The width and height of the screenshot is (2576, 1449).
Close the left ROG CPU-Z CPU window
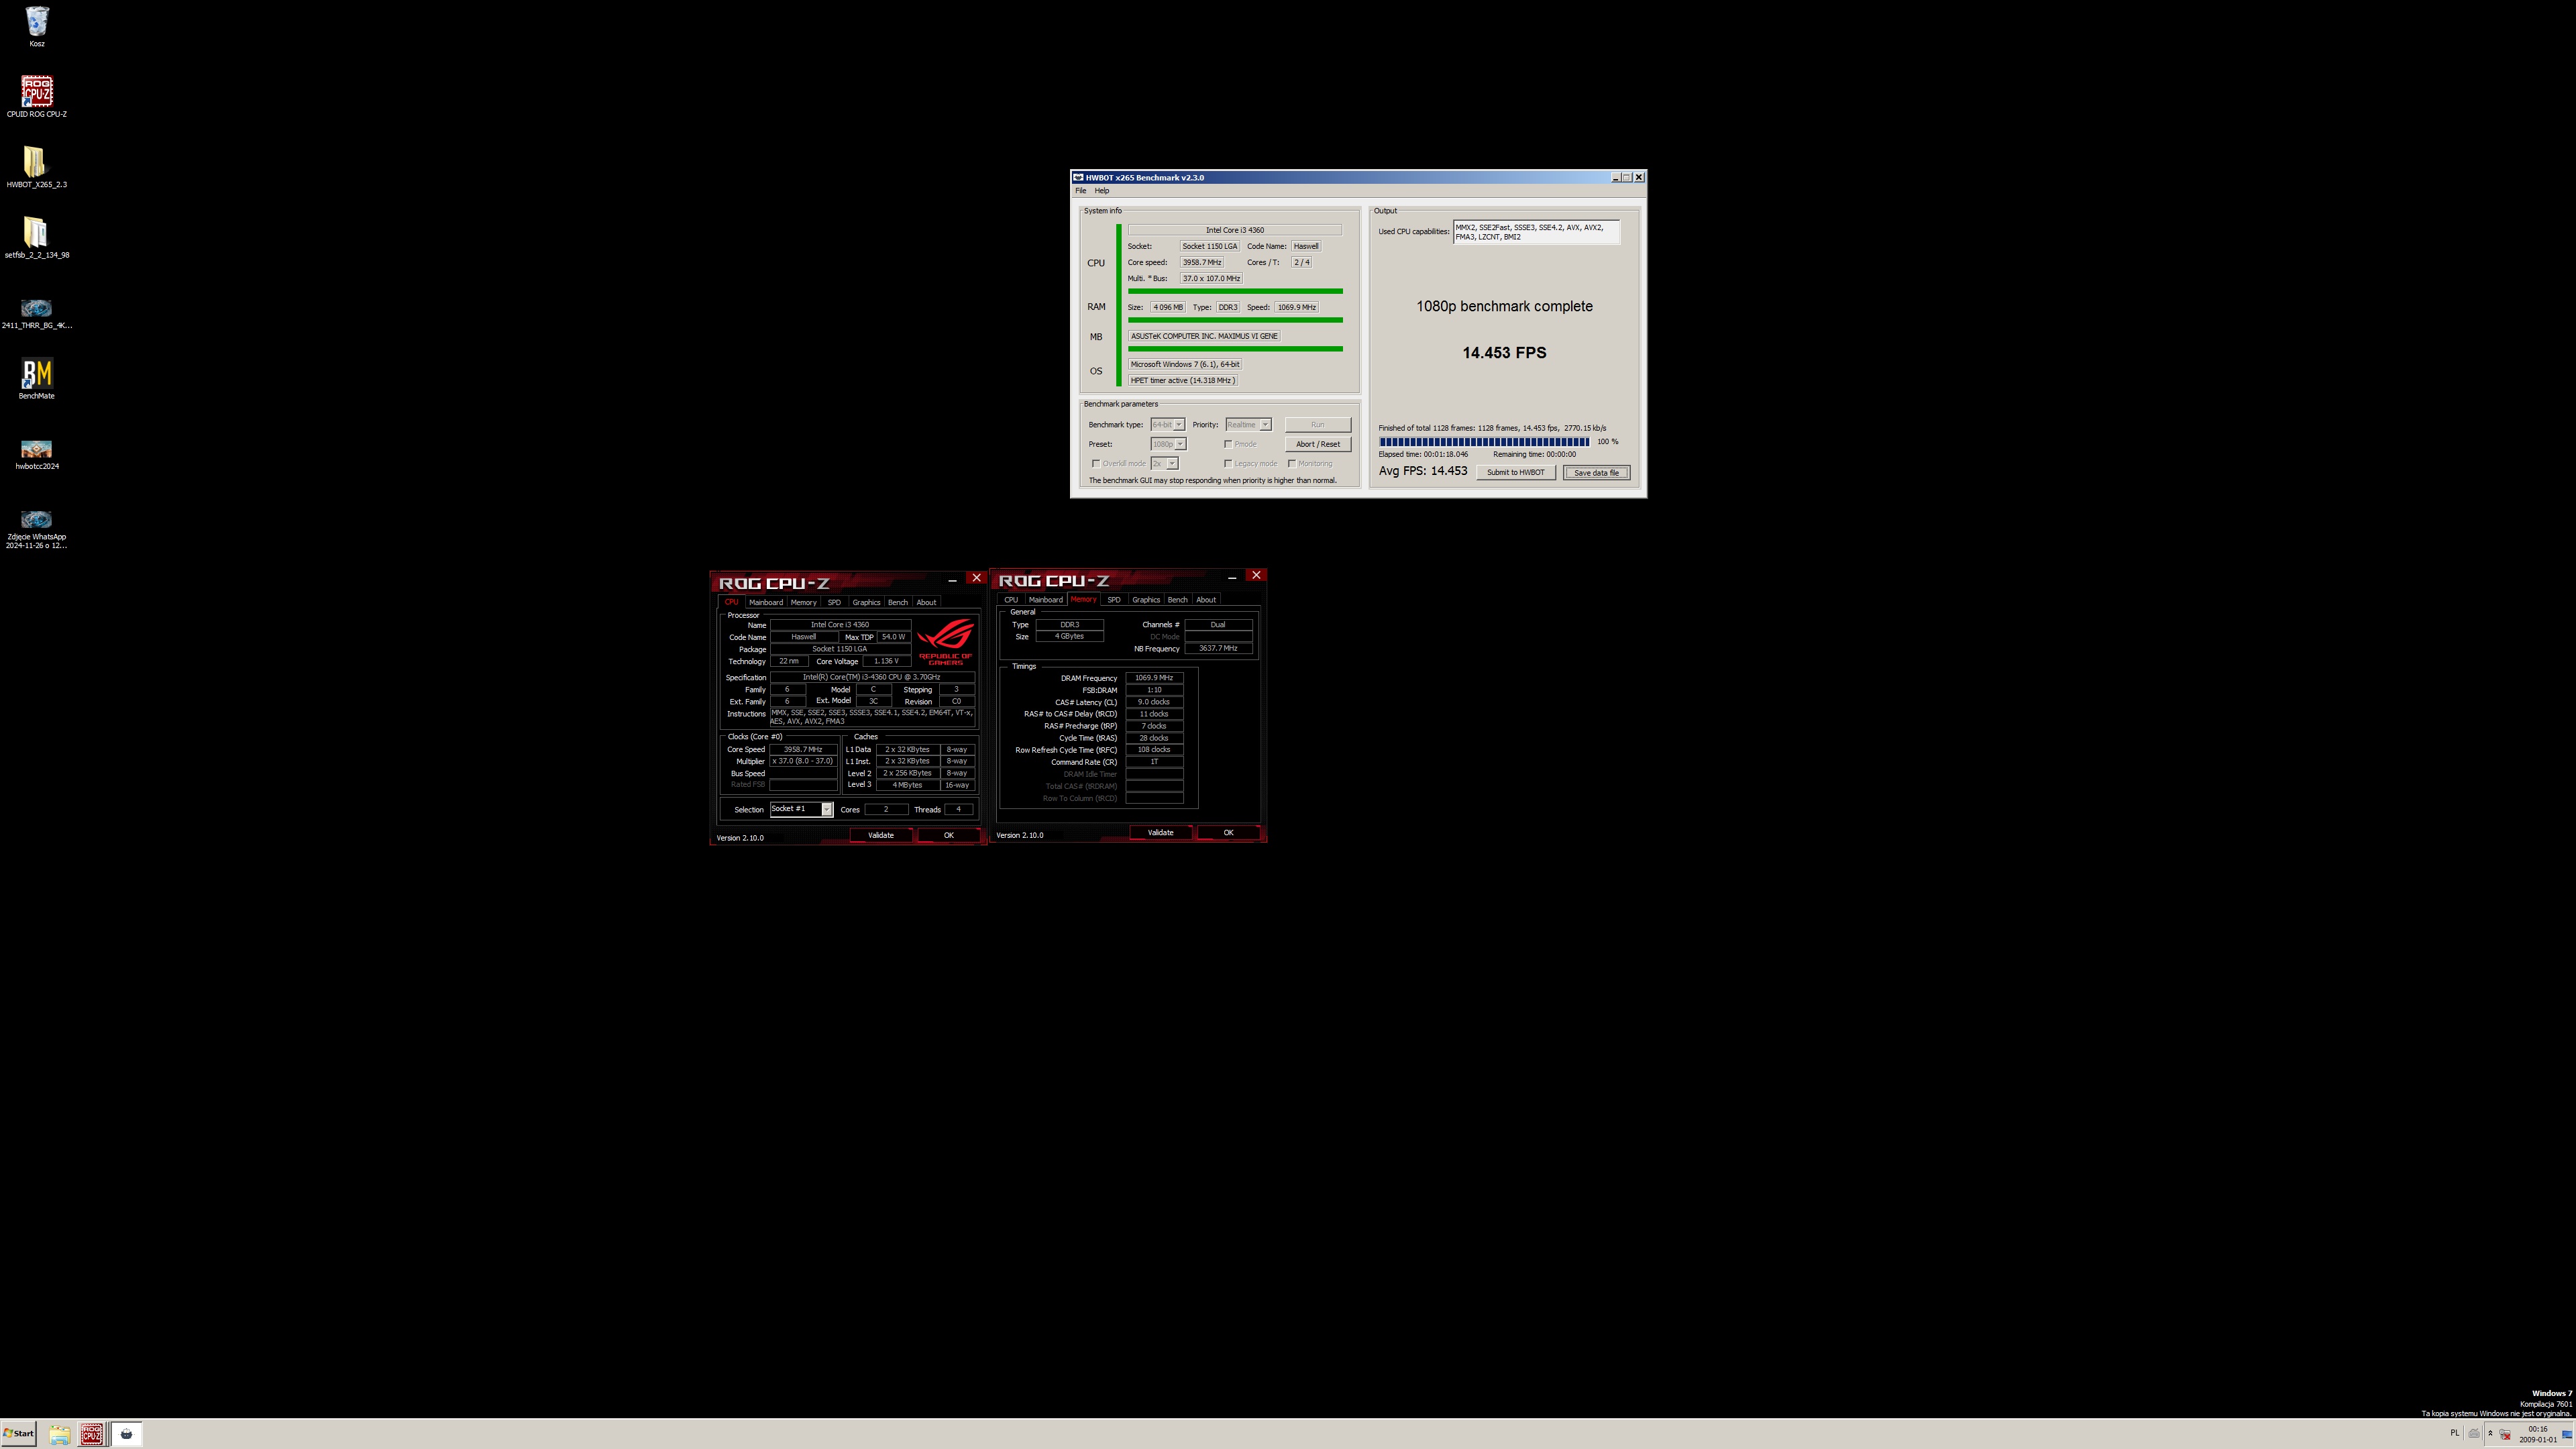coord(977,578)
